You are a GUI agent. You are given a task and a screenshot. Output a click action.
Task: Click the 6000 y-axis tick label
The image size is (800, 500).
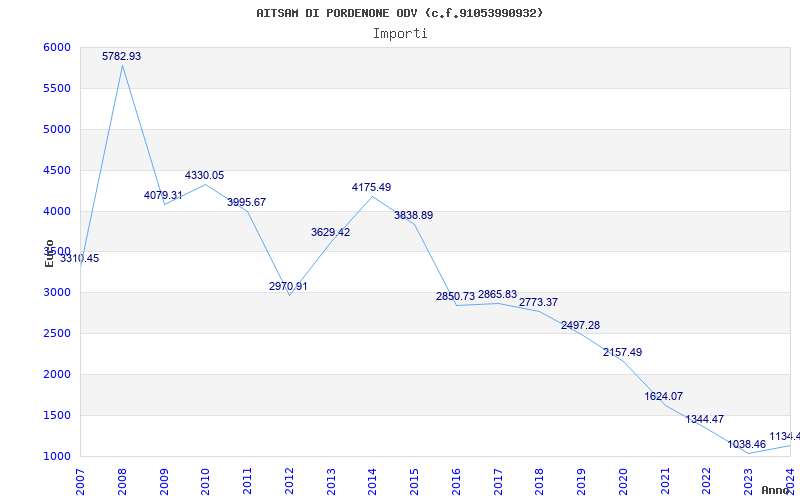click(57, 48)
